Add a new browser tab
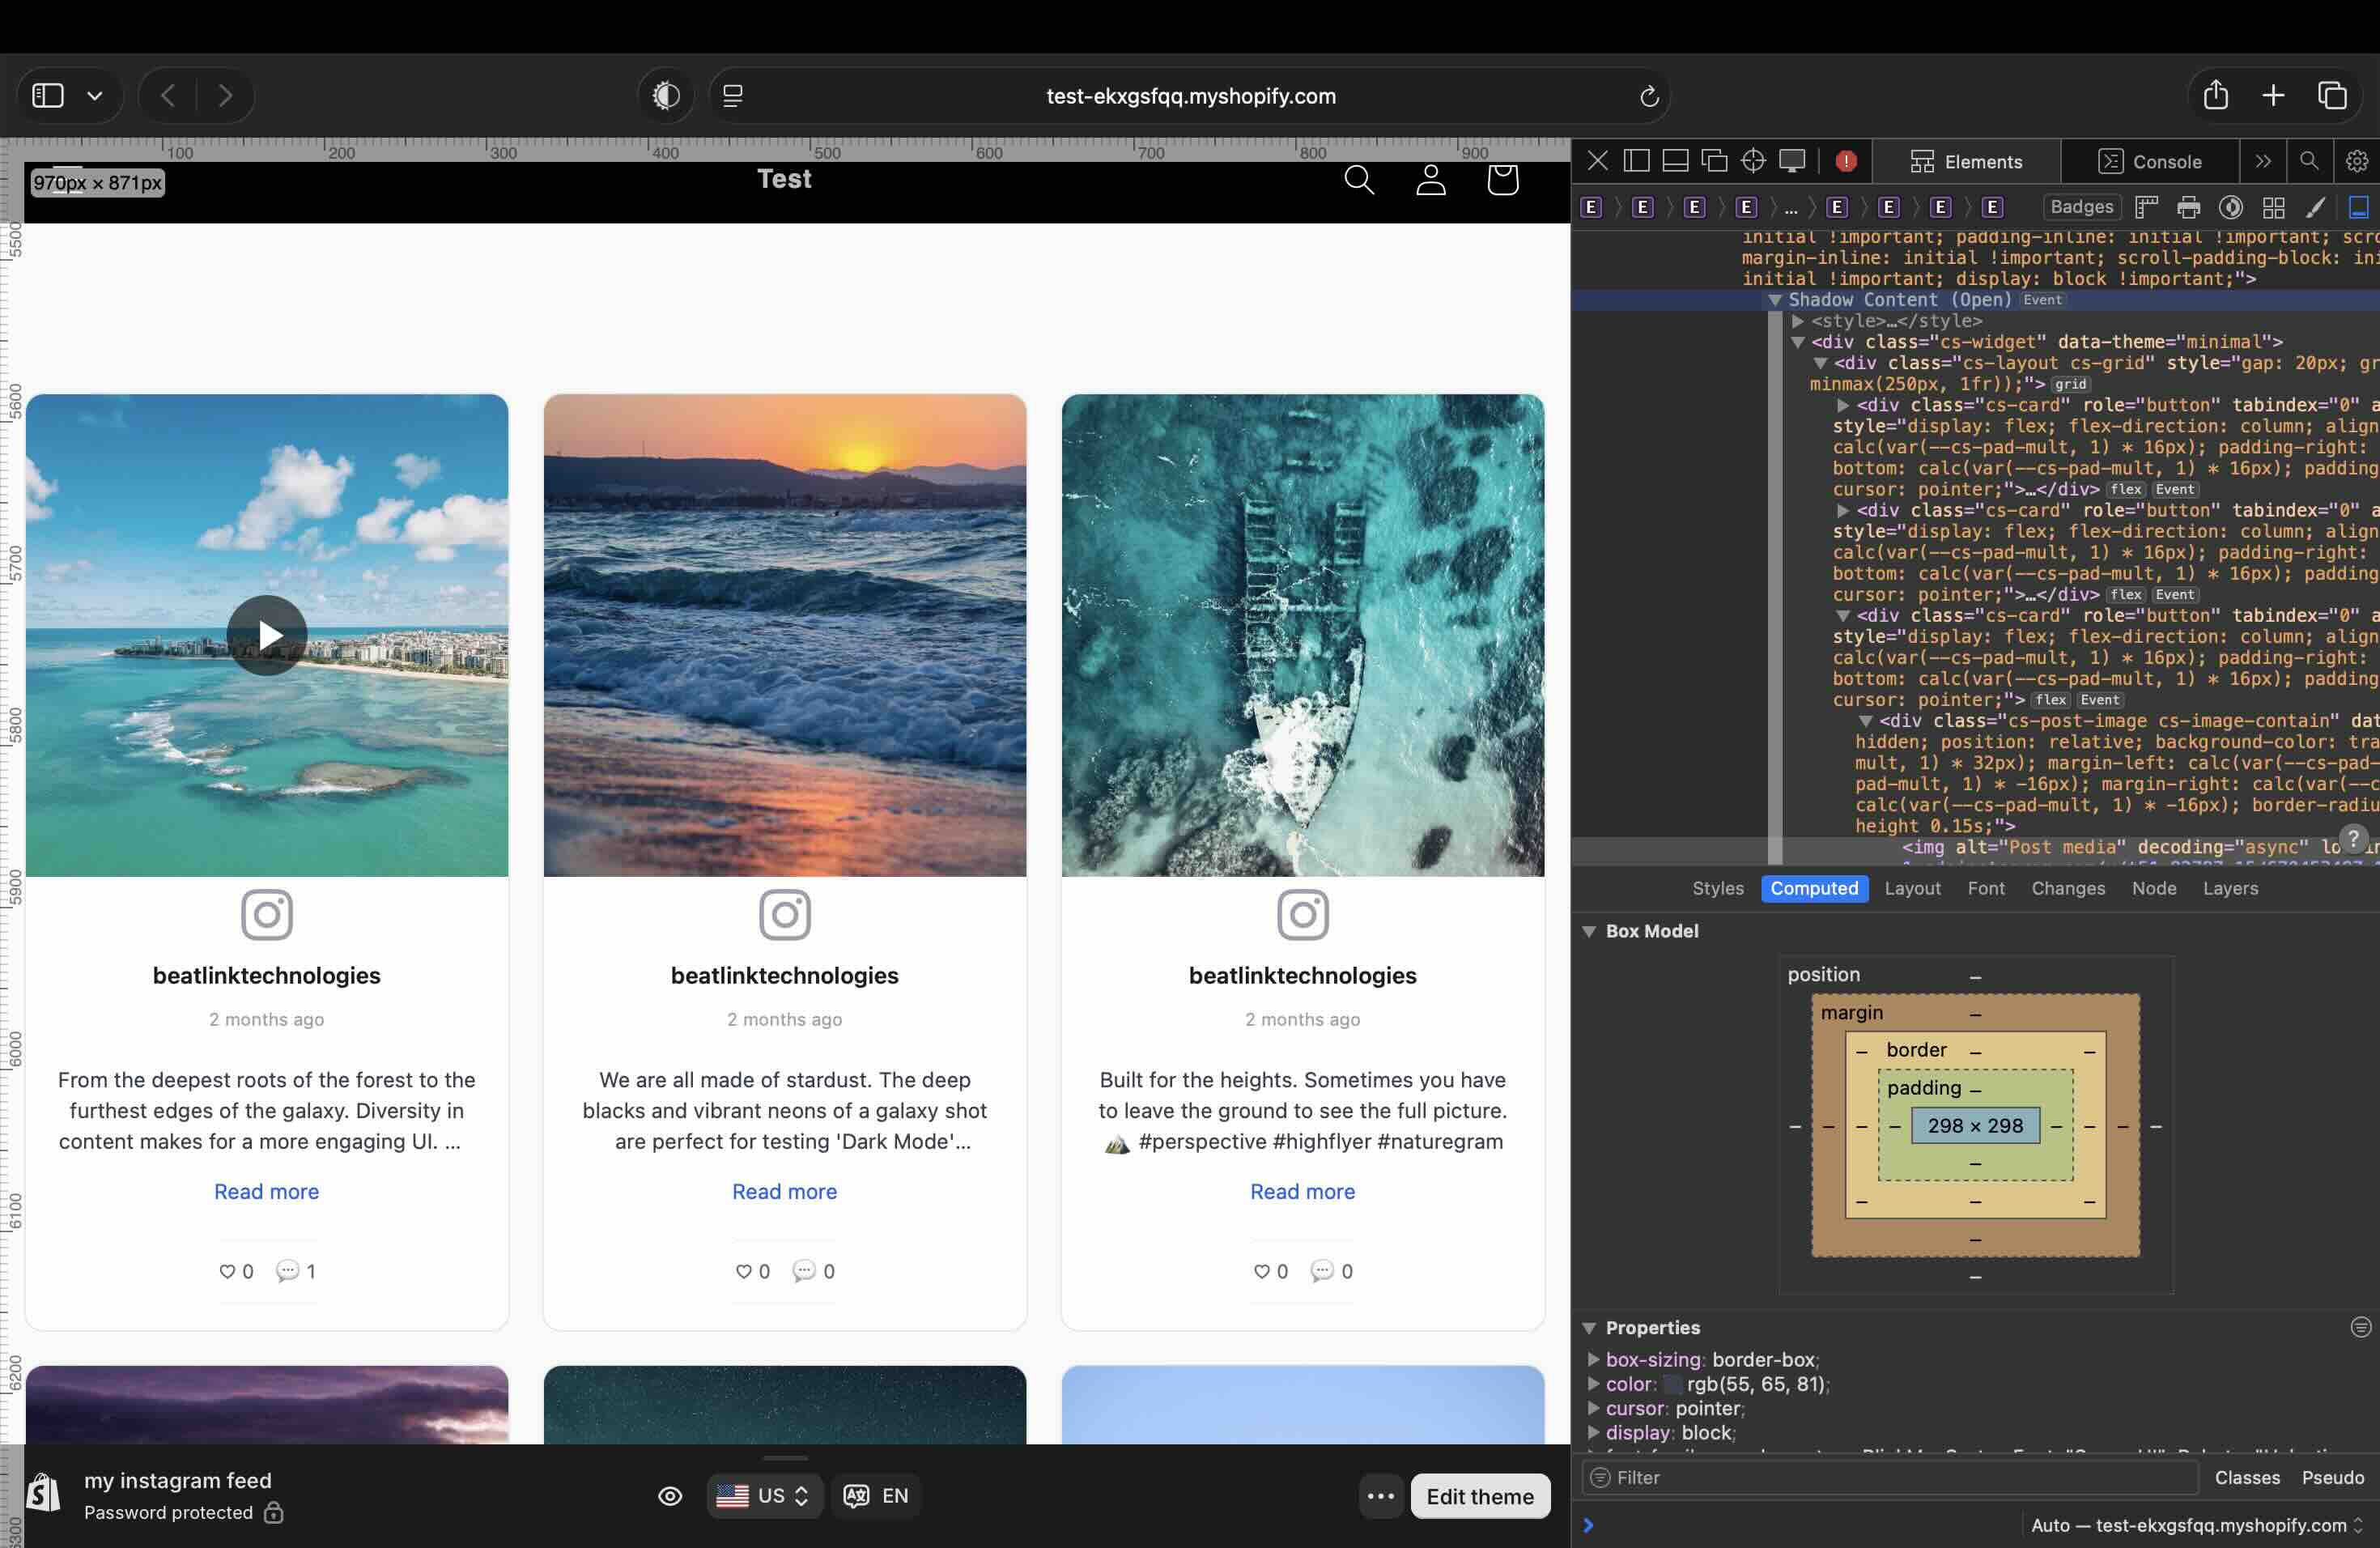2380x1548 pixels. (2273, 95)
